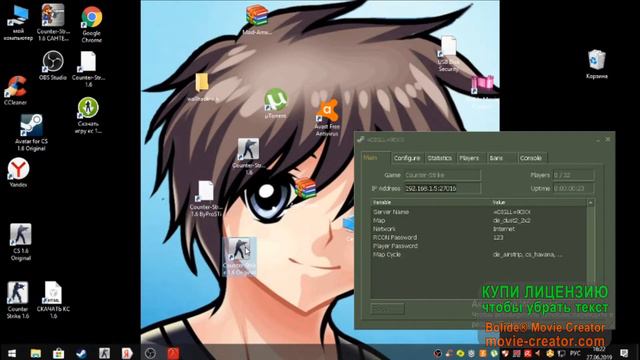Open File Explorer from the taskbar
The height and width of the screenshot is (360, 640).
coord(36,353)
